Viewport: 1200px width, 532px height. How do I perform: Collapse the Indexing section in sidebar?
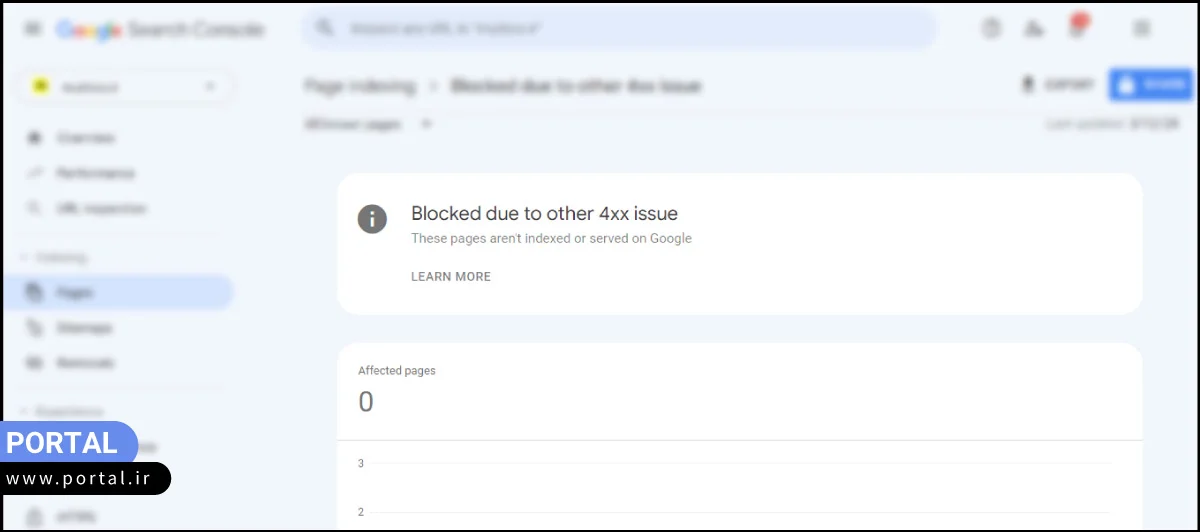click(25, 257)
